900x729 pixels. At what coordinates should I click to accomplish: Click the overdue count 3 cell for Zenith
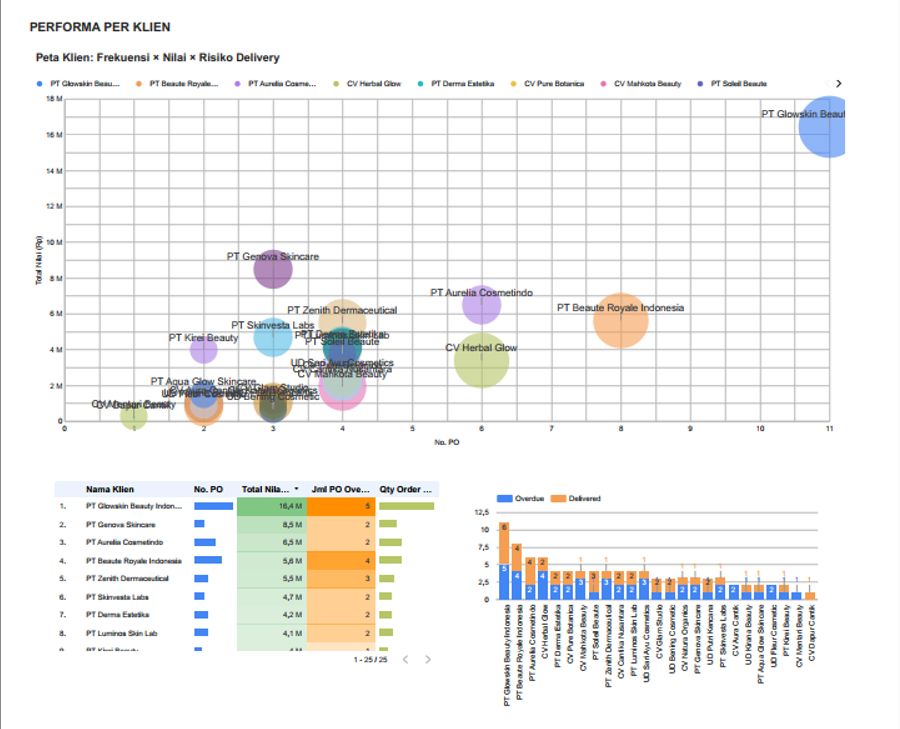342,578
